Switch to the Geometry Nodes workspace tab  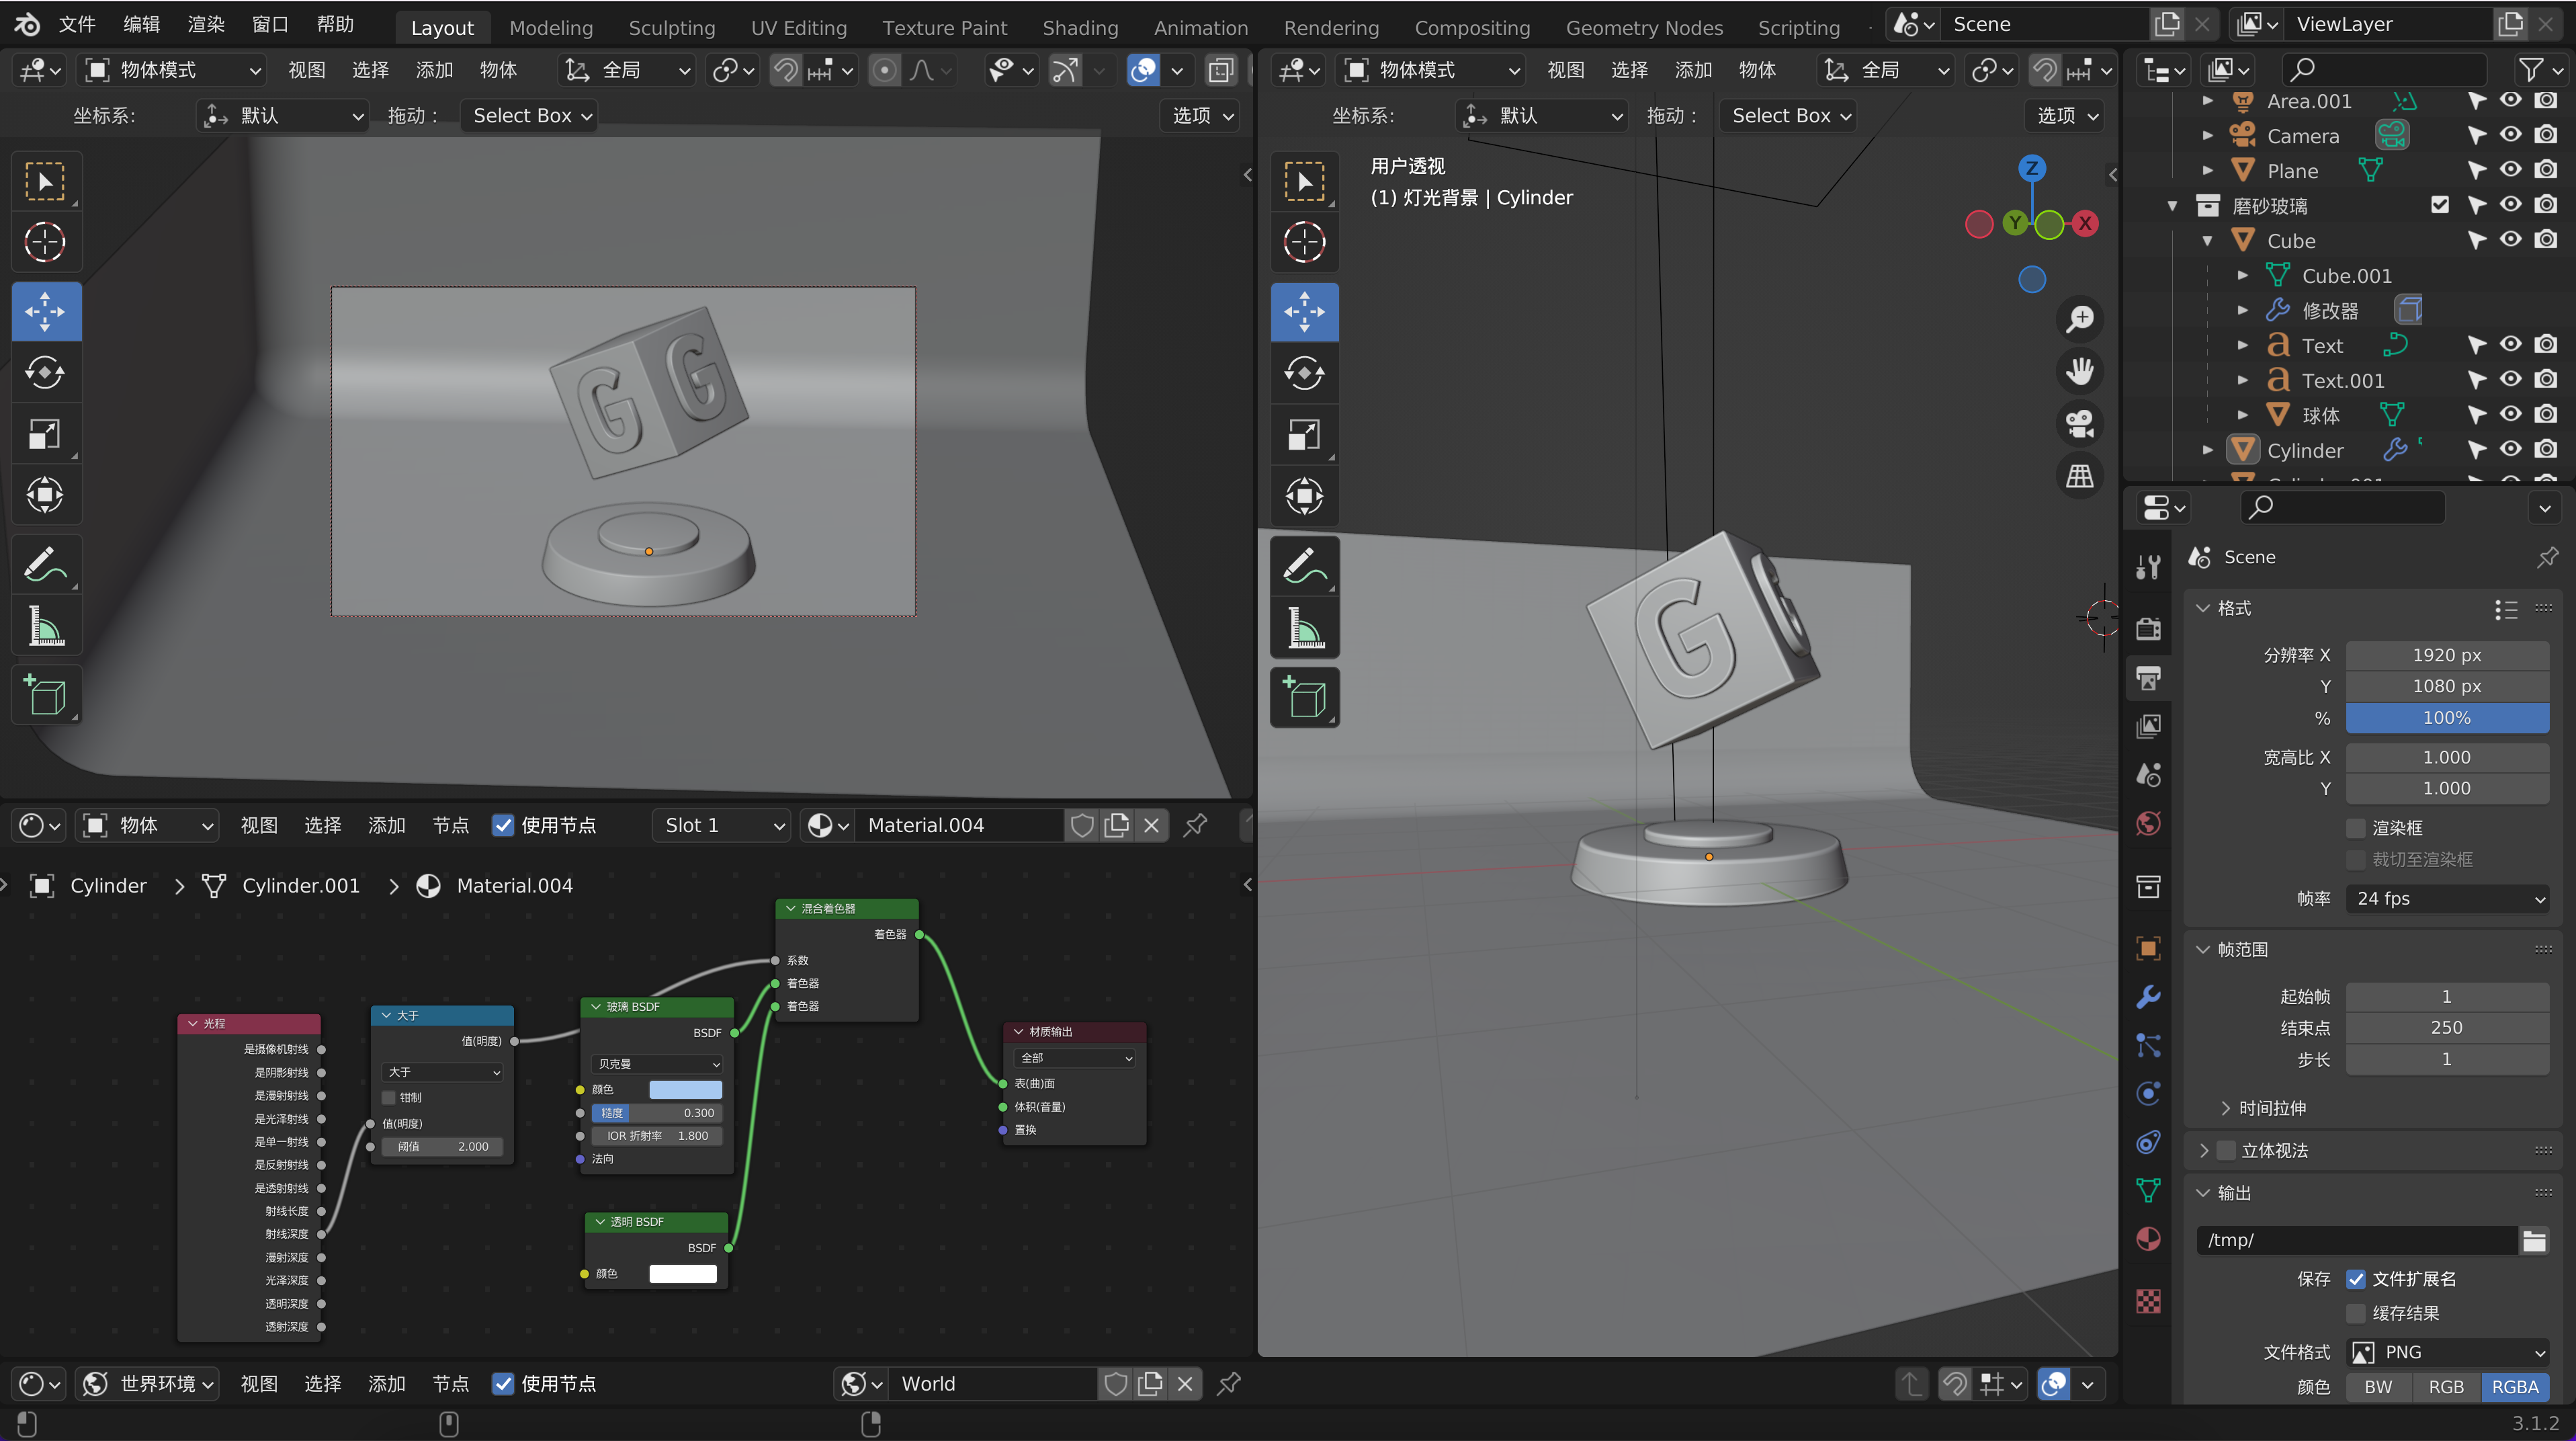[1644, 27]
